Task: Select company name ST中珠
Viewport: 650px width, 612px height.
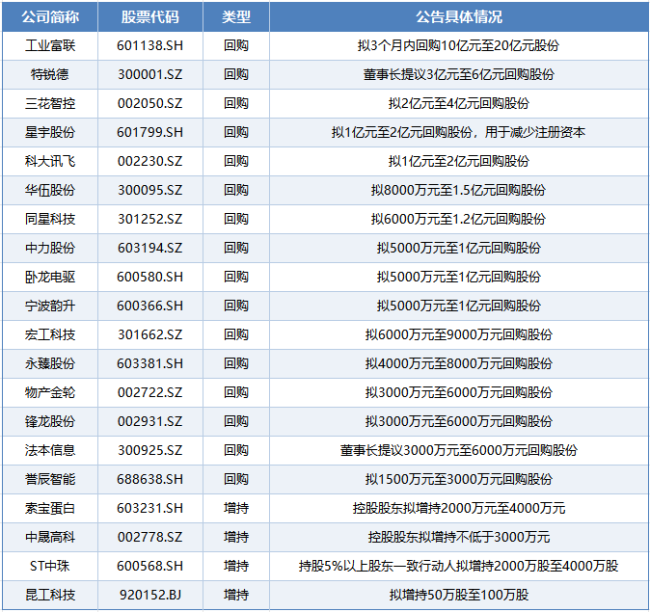Action: pyautogui.click(x=50, y=566)
